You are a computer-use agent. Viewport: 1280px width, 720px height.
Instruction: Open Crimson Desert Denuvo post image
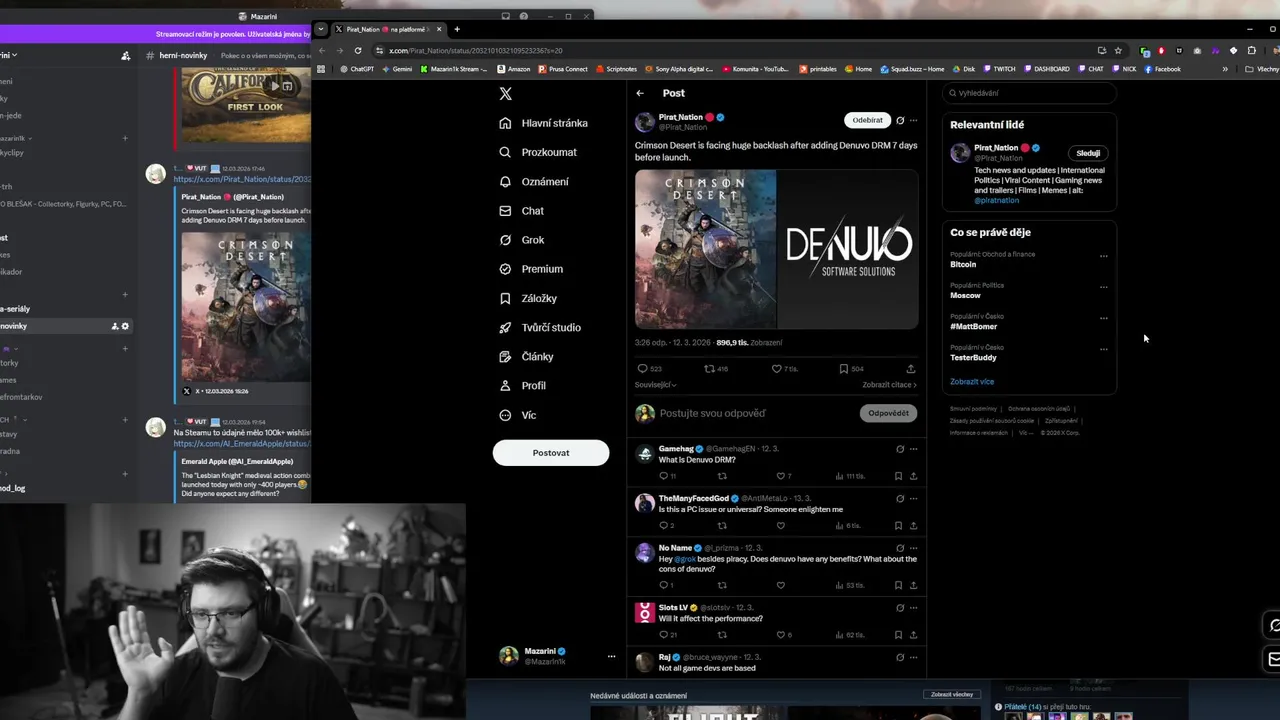point(776,249)
